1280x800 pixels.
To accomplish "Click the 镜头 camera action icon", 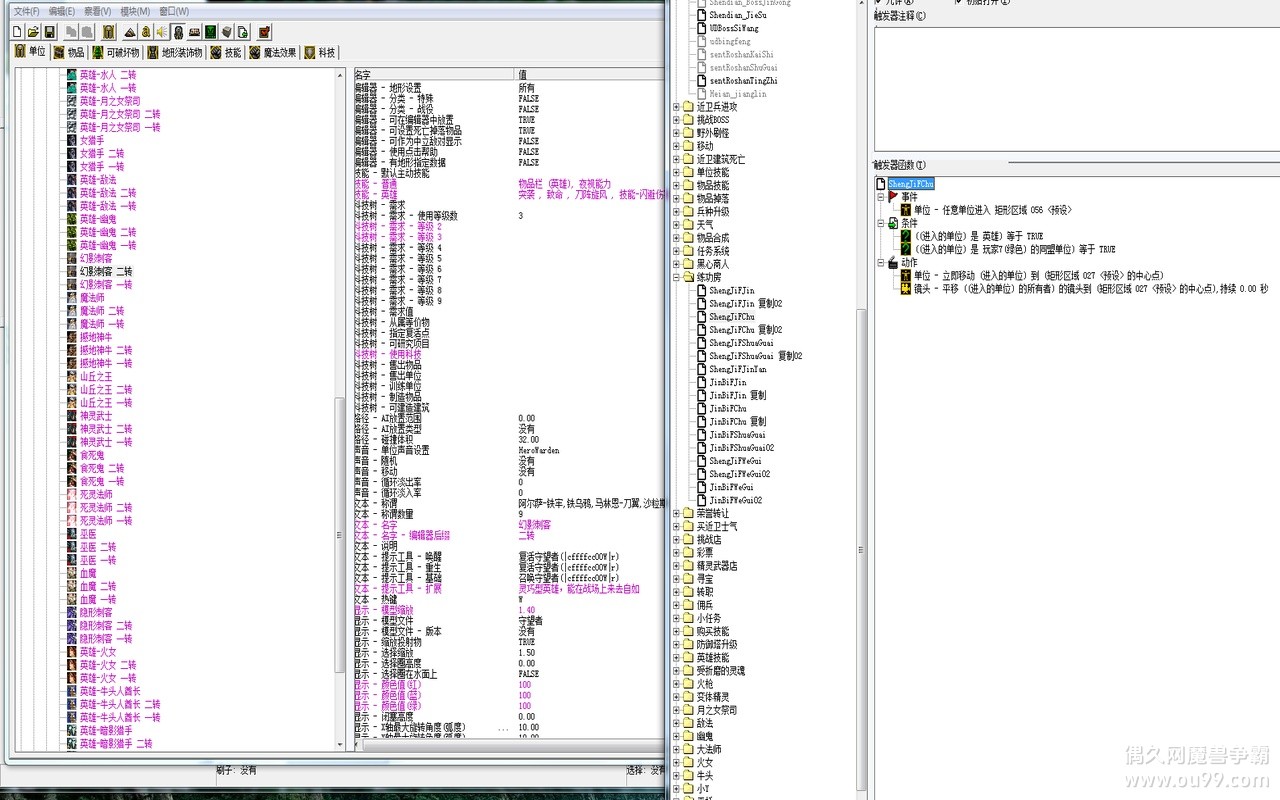I will pos(906,288).
